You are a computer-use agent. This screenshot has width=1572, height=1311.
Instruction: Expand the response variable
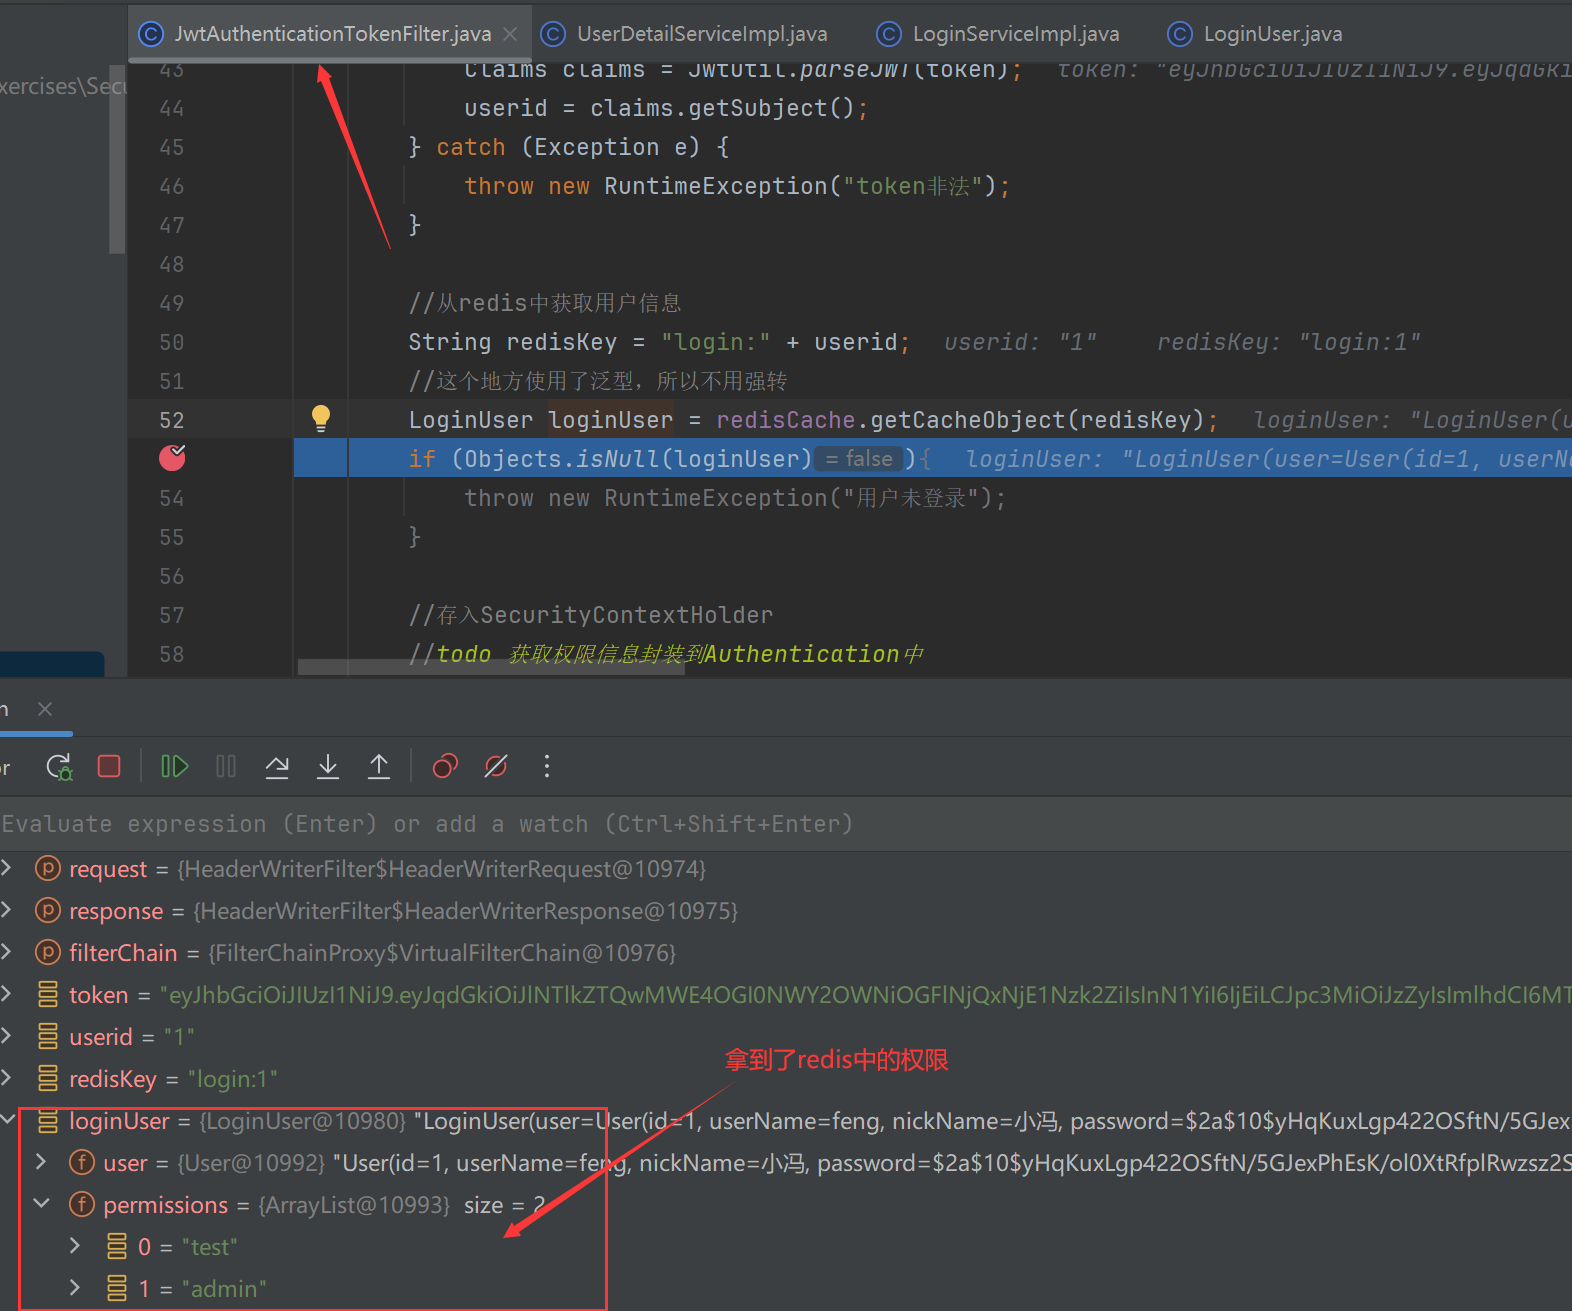pos(7,910)
